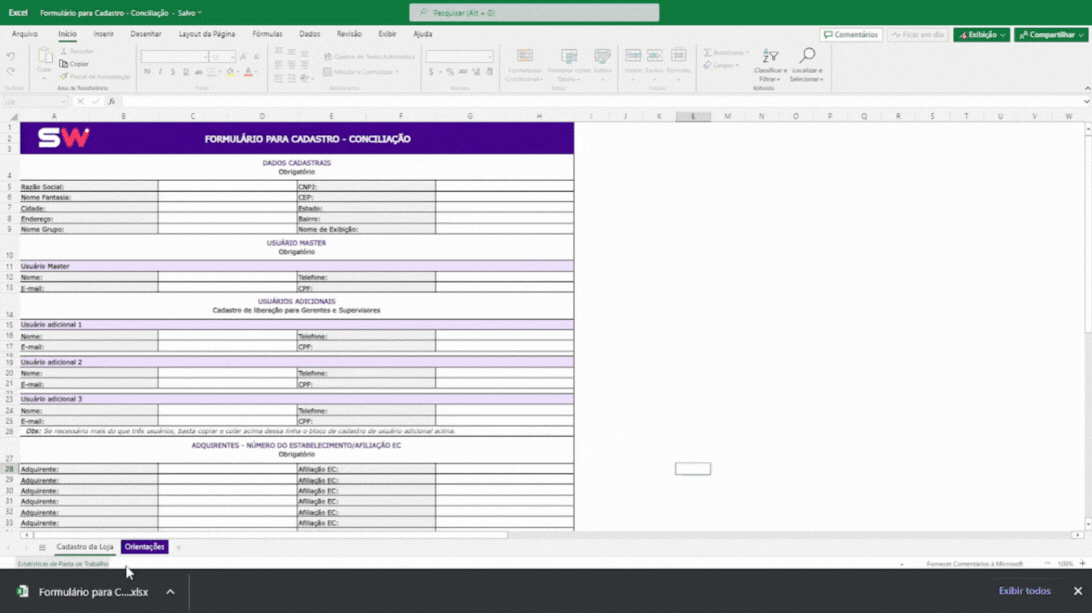Toggle strikethrough formatting
This screenshot has width=1092, height=613.
coord(198,72)
